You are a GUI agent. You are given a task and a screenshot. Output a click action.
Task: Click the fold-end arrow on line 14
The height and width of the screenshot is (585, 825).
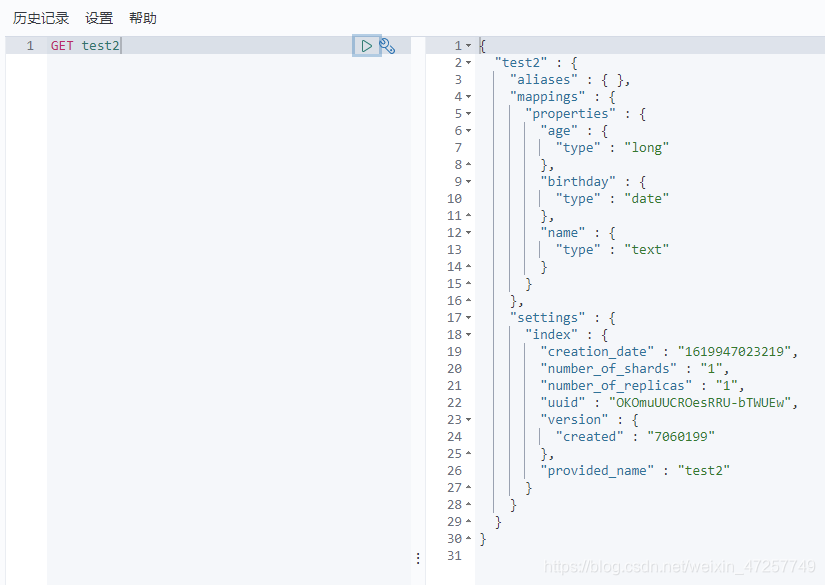[x=468, y=267]
